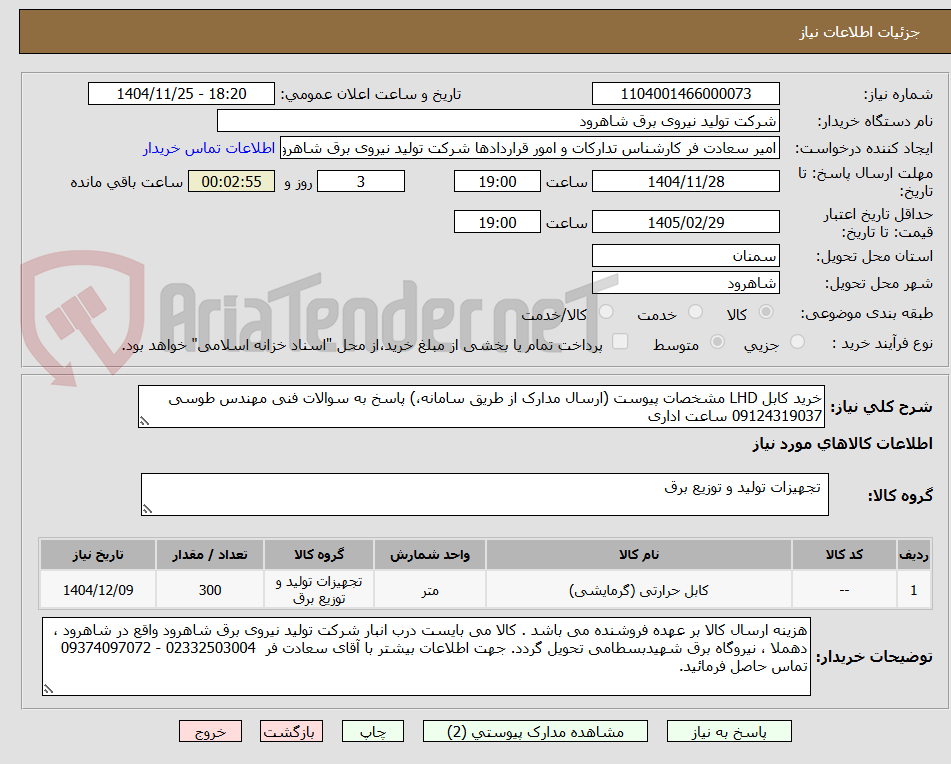Click the شماره نیاز field 1104001466000073
This screenshot has width=951, height=764.
point(685,94)
